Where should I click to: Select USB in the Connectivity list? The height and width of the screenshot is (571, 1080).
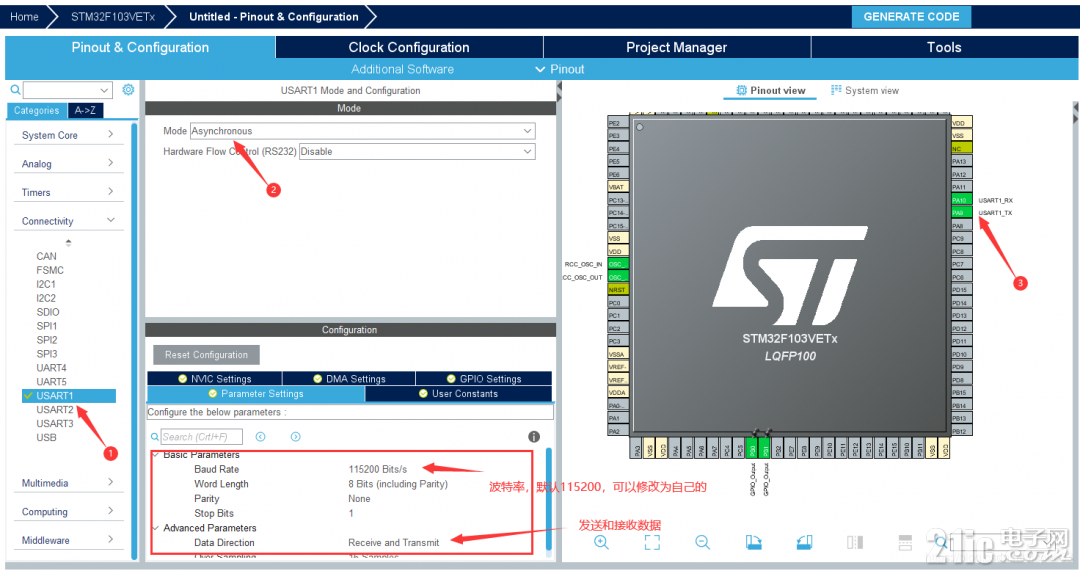point(46,437)
